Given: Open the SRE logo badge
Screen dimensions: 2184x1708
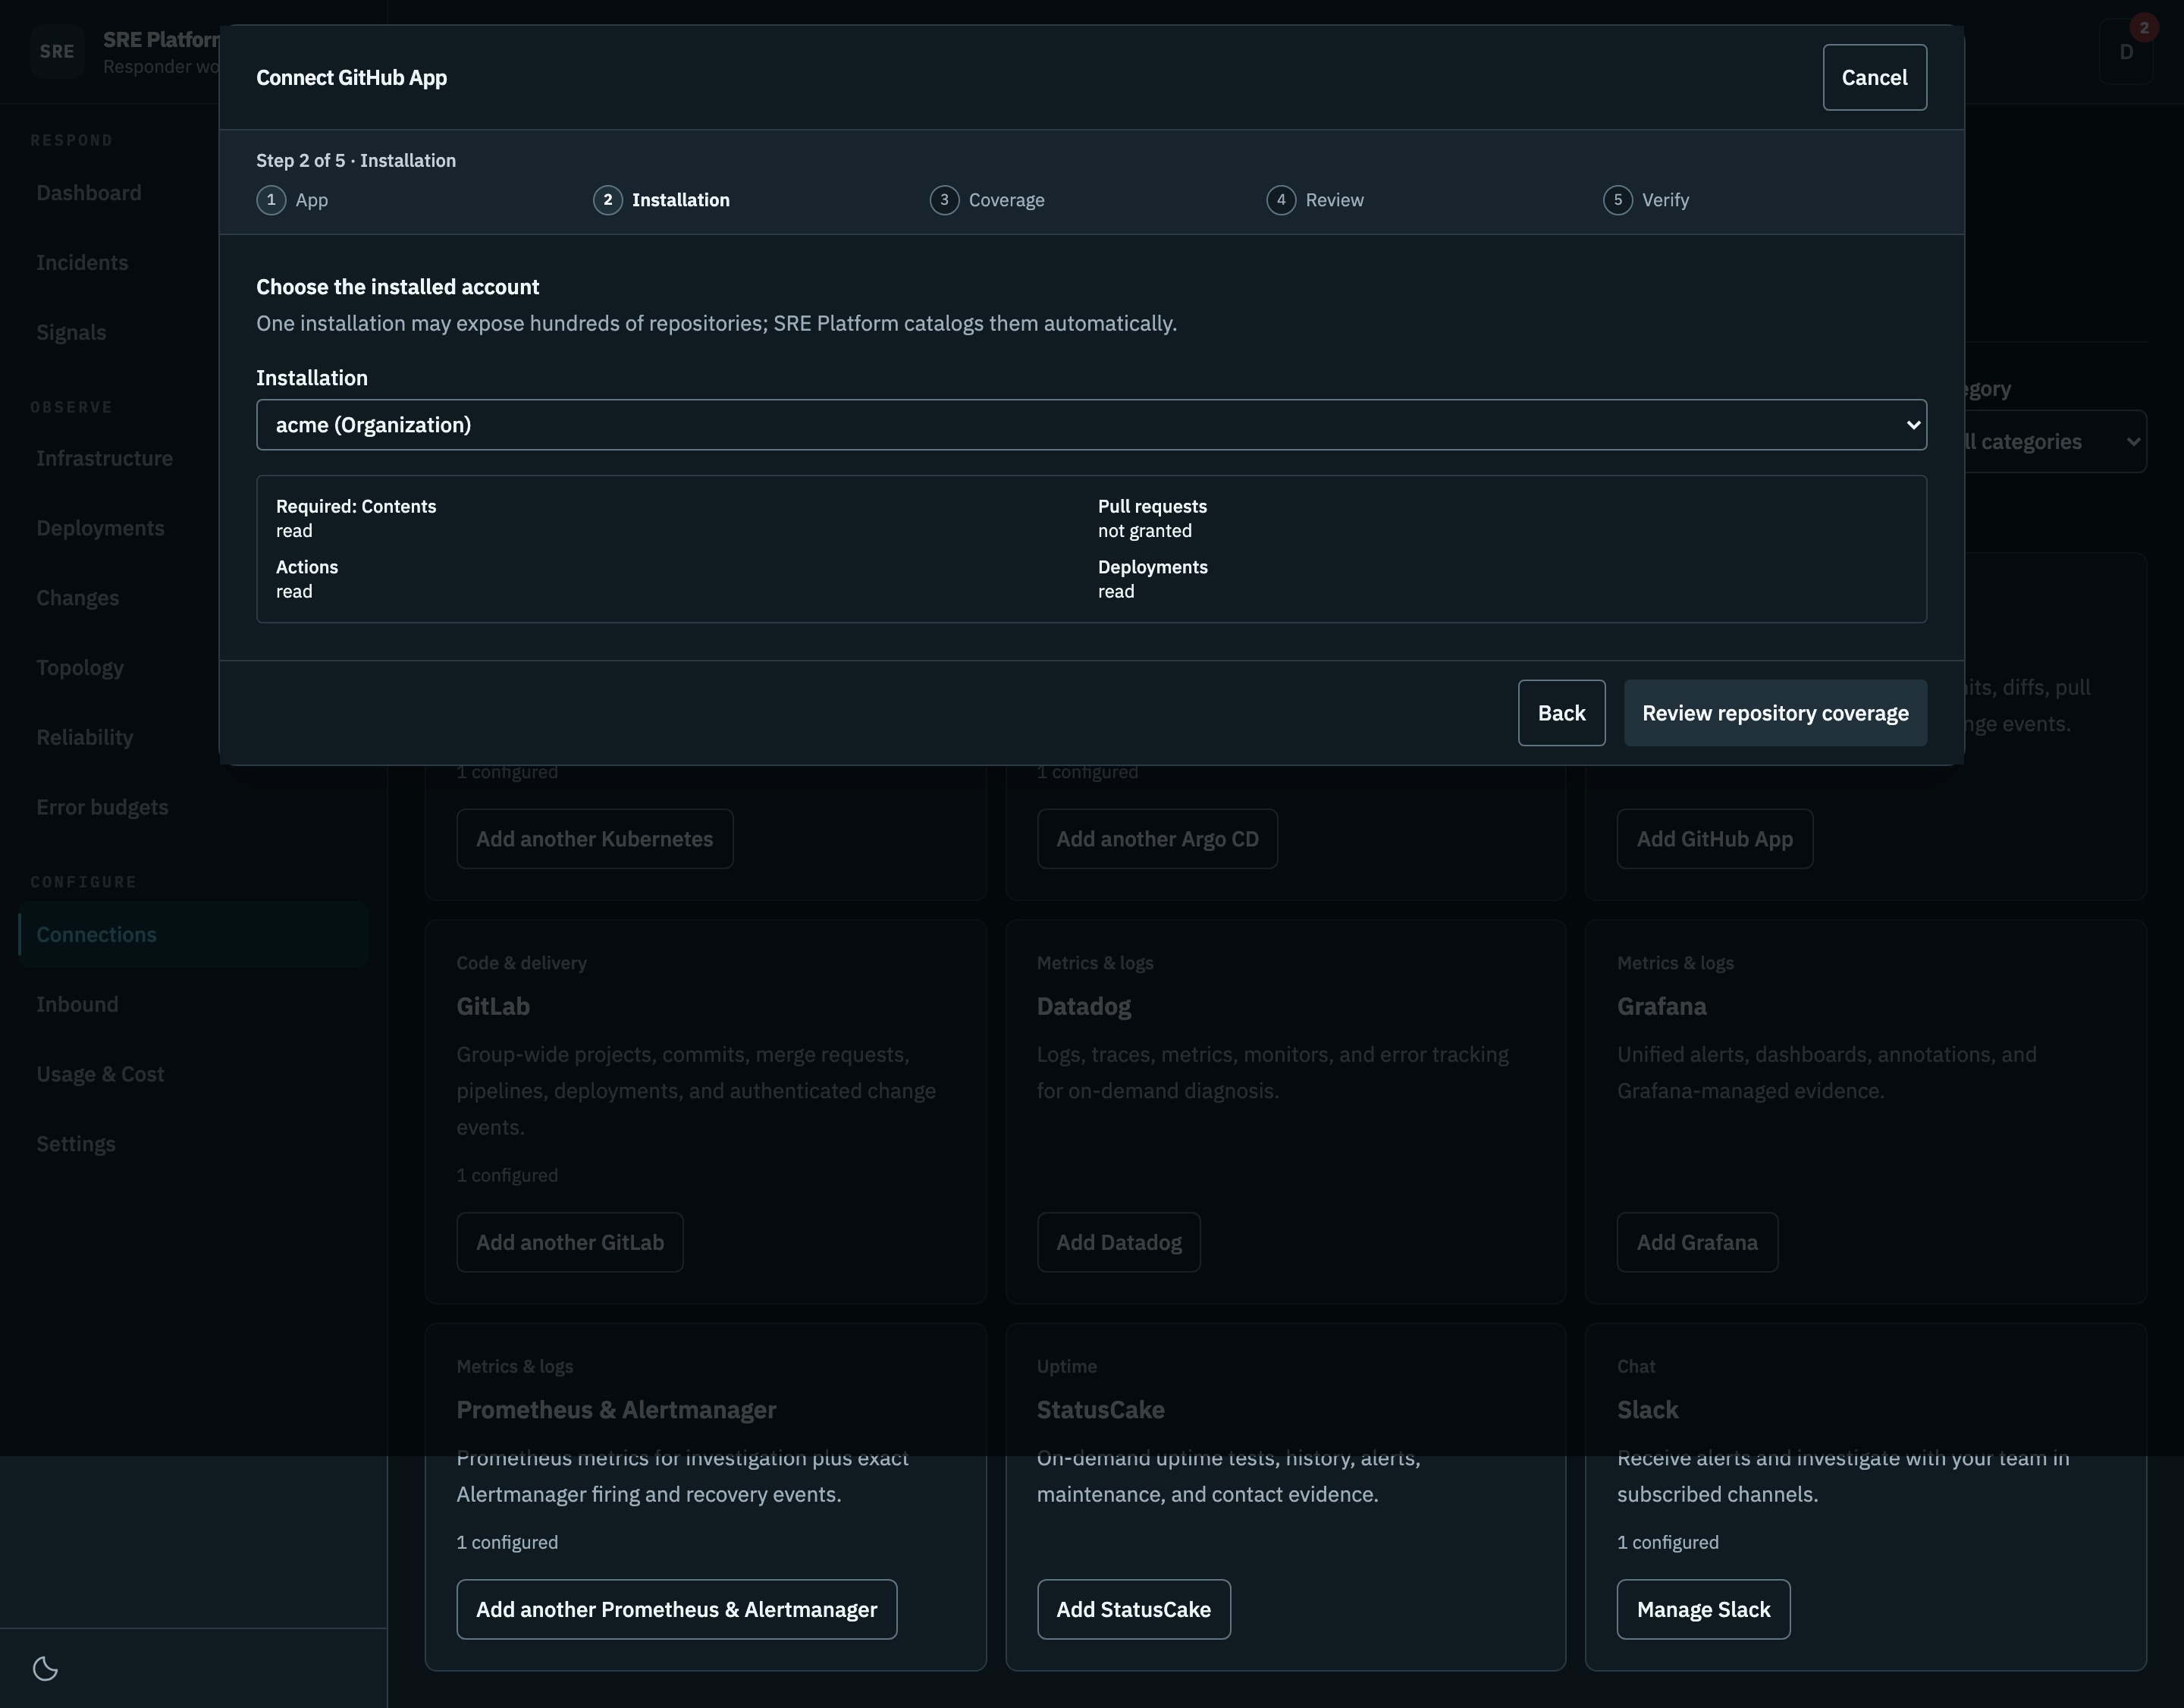Looking at the screenshot, I should 57,52.
